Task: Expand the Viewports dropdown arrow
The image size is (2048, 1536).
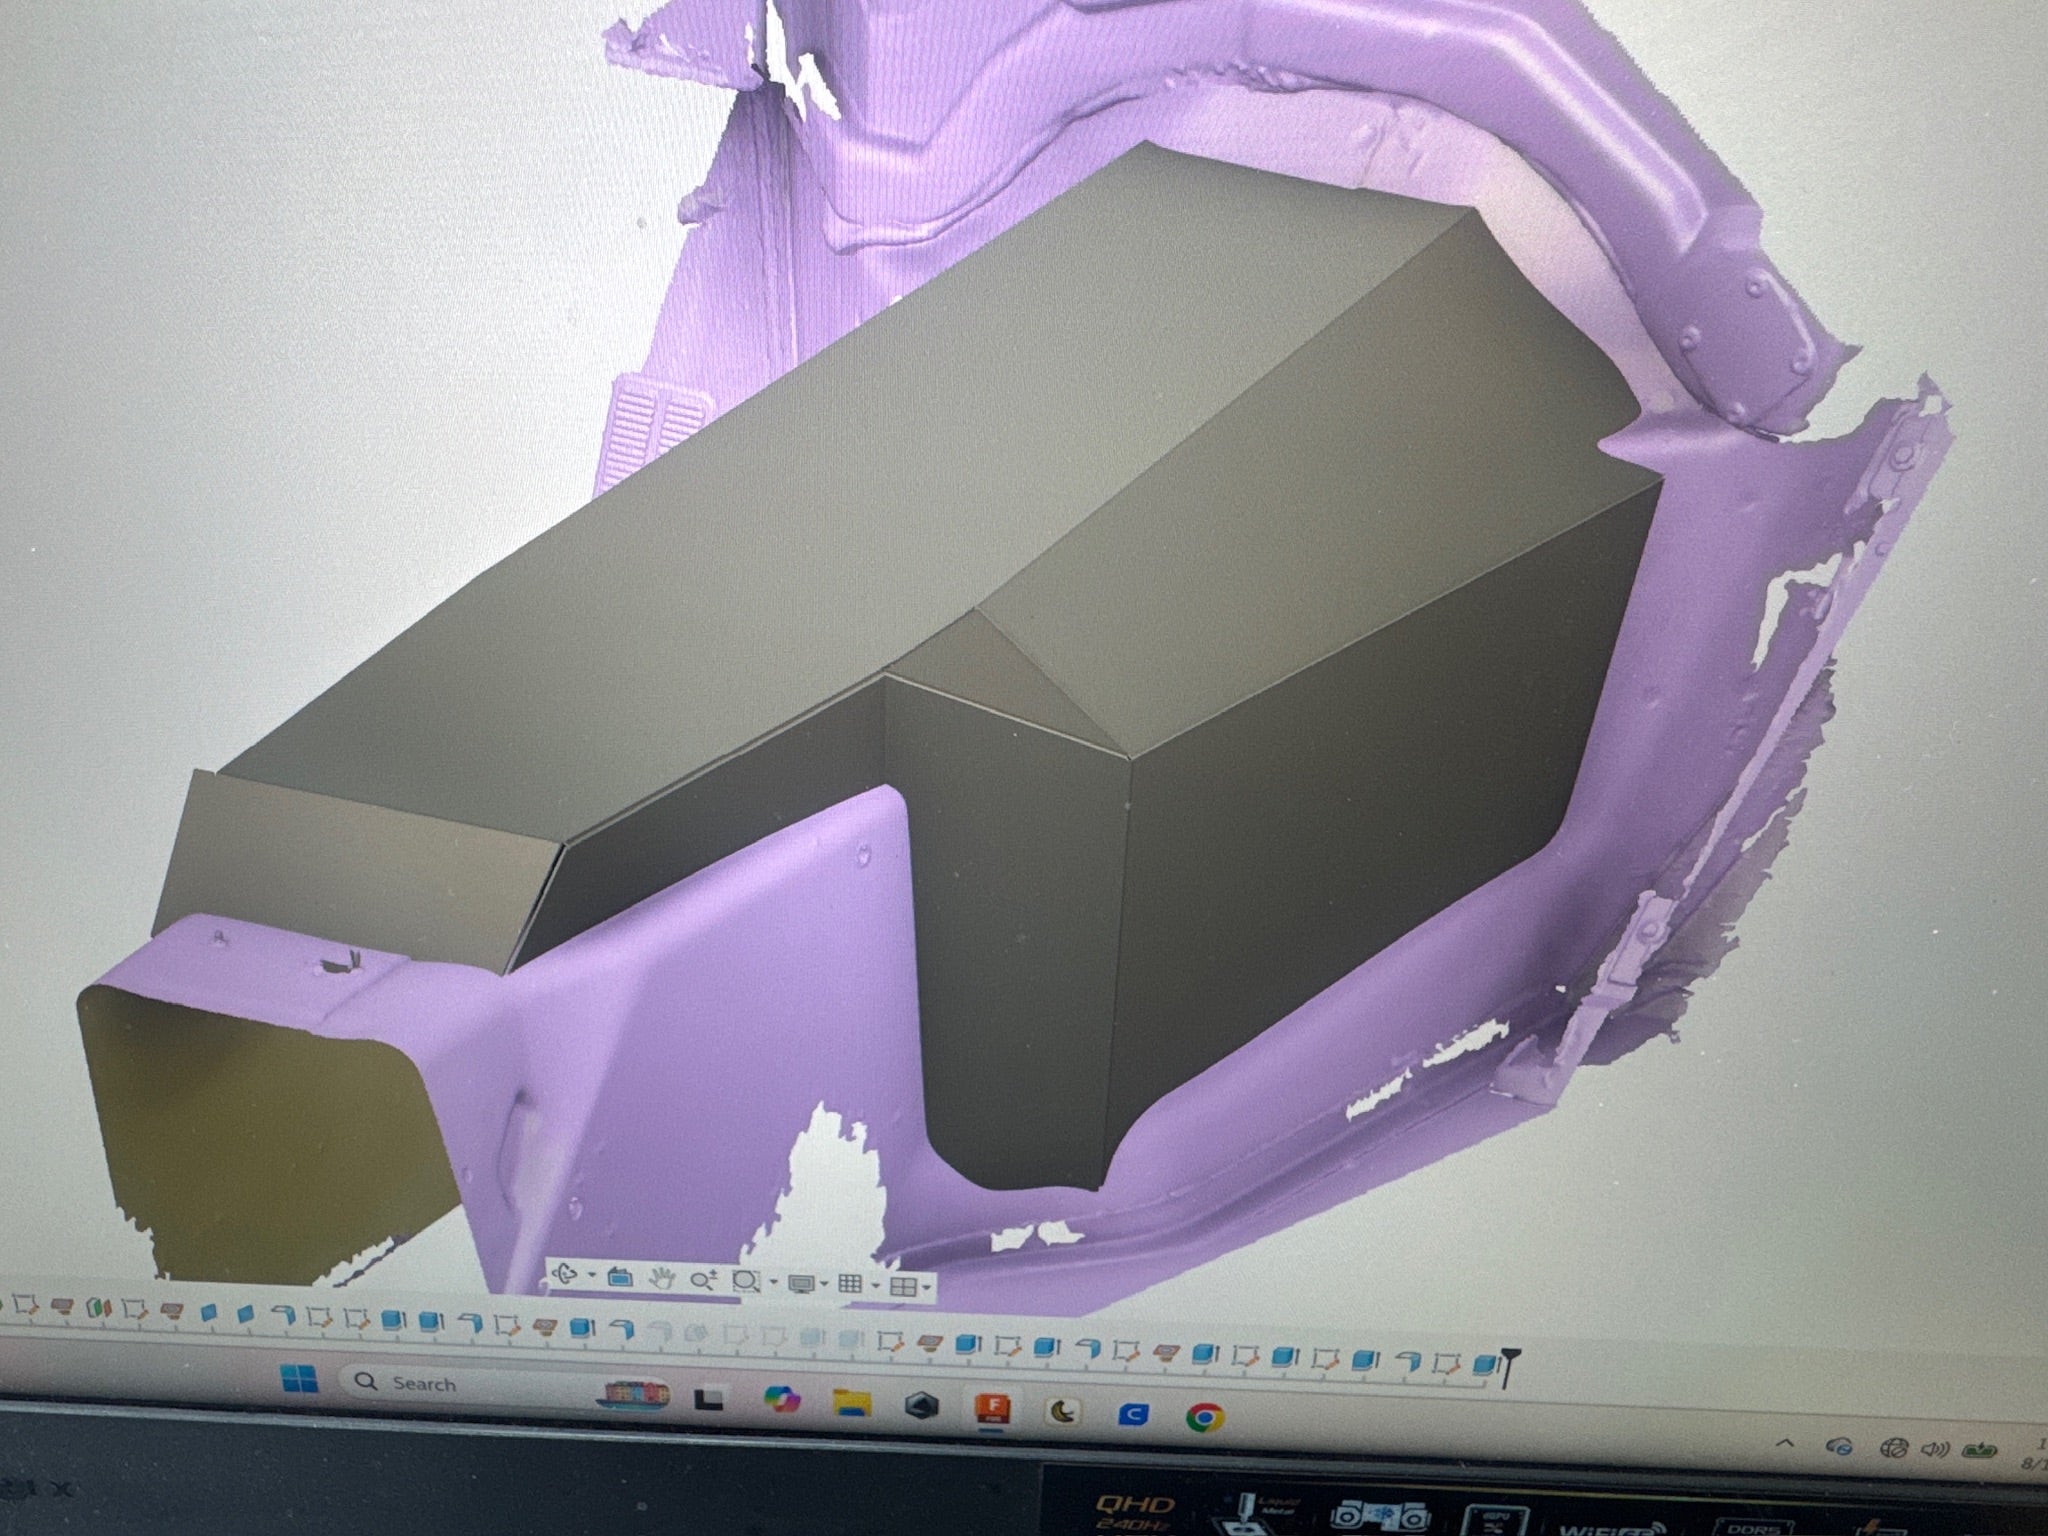Action: point(927,1287)
